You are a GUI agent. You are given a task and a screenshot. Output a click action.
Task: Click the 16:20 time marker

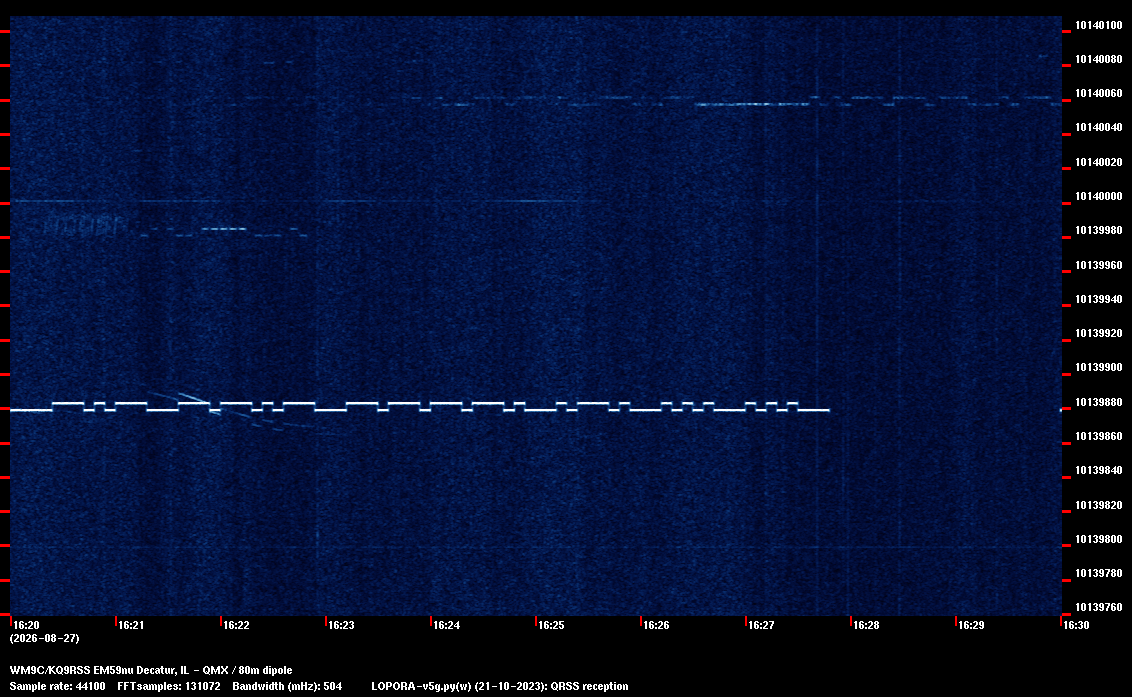point(26,625)
